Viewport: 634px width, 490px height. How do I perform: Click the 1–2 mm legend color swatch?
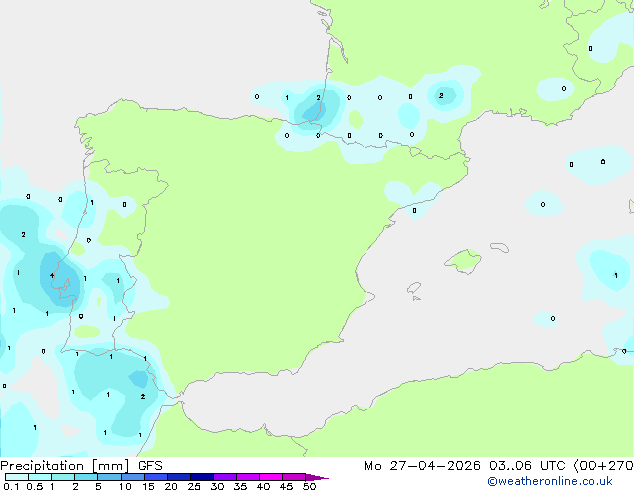63,477
